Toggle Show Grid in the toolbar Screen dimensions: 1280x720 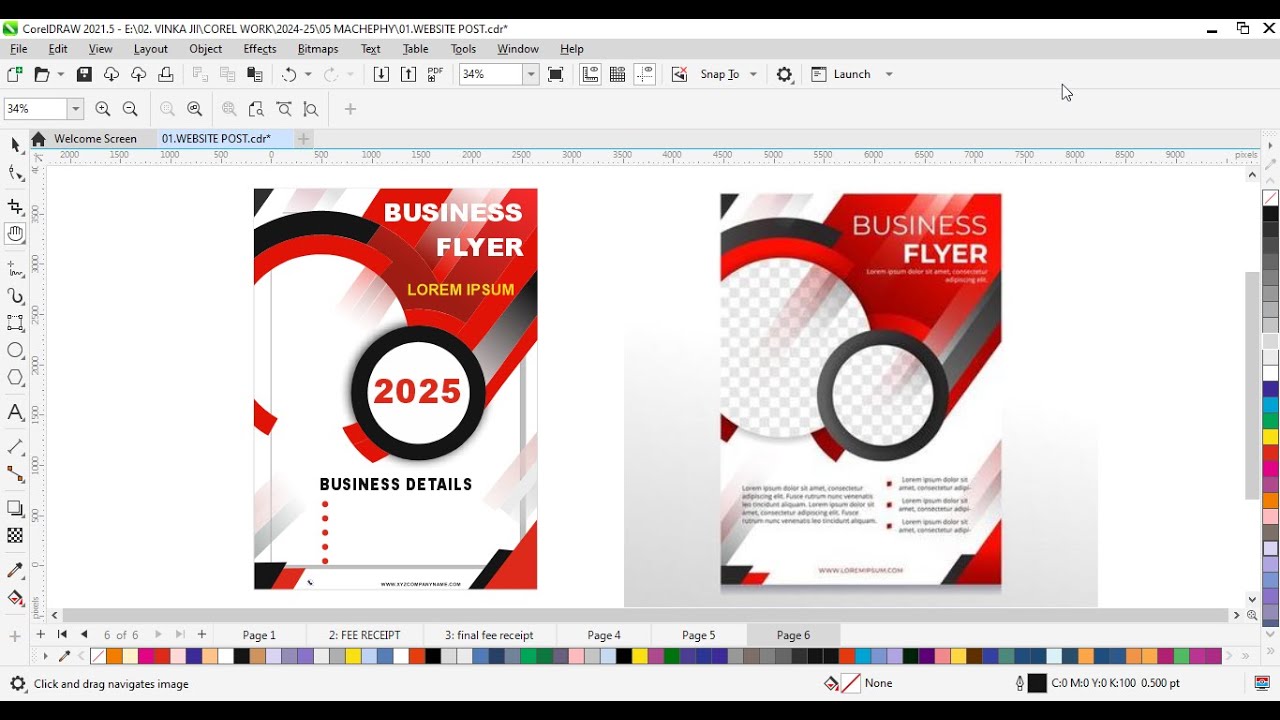tap(618, 74)
